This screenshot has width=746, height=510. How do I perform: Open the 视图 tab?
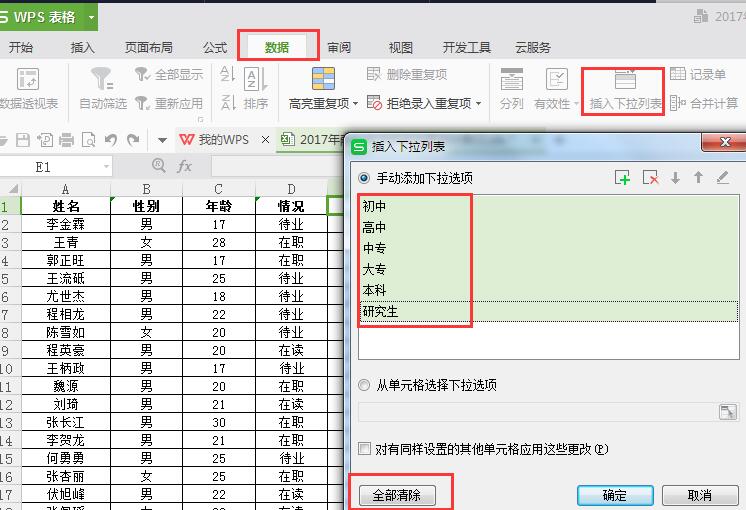pos(401,48)
